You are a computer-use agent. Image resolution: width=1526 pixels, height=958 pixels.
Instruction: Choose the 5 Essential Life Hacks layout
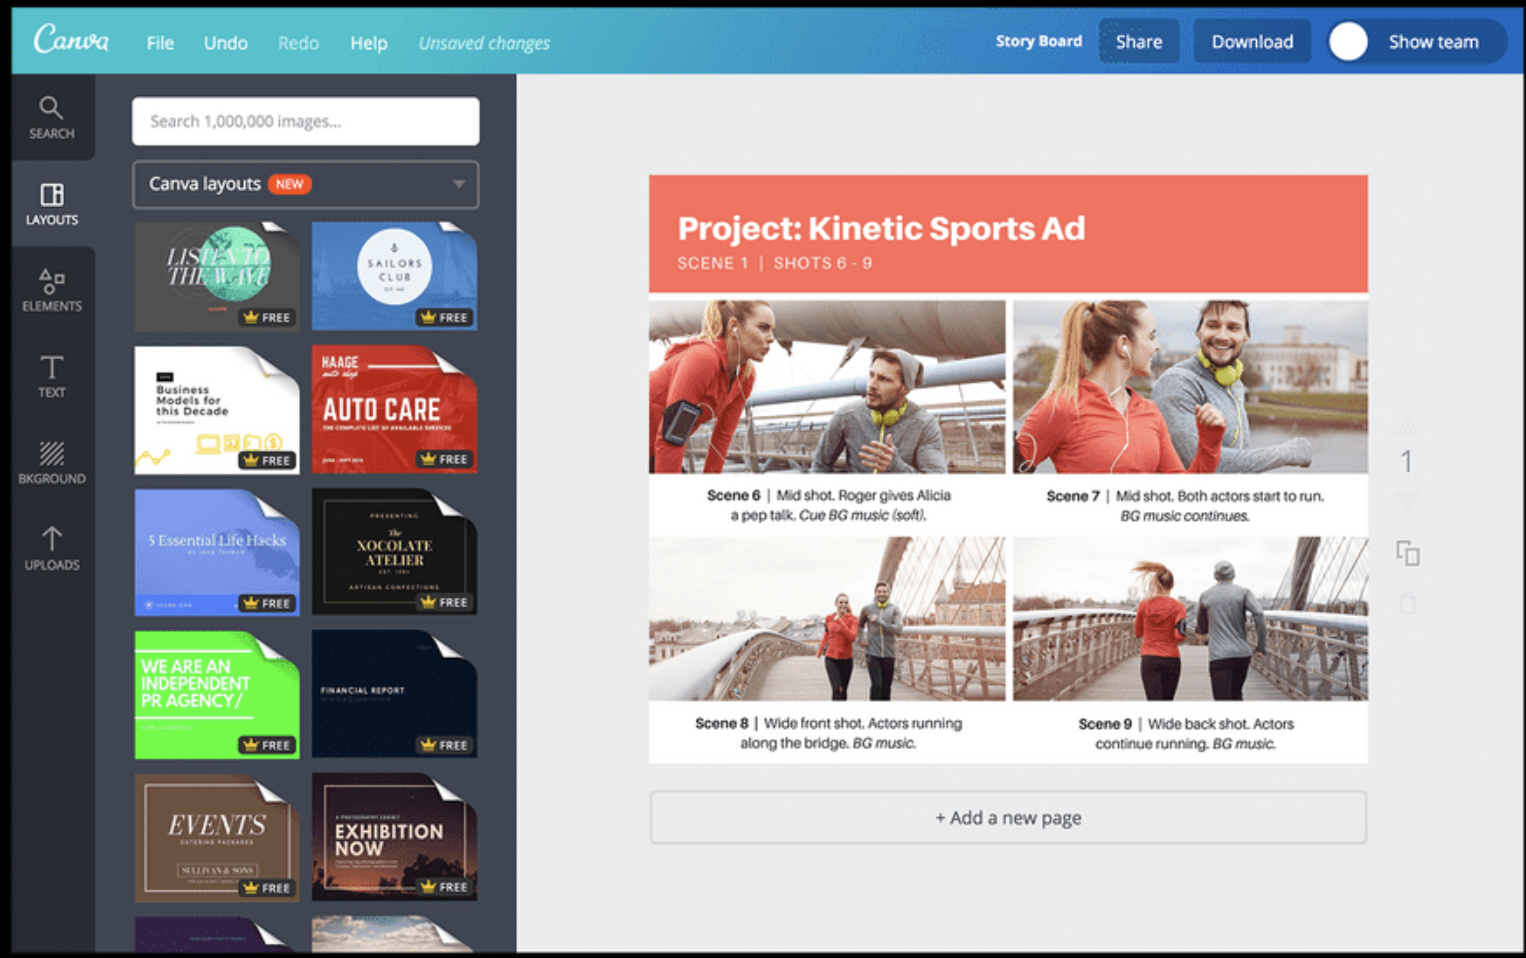(217, 553)
